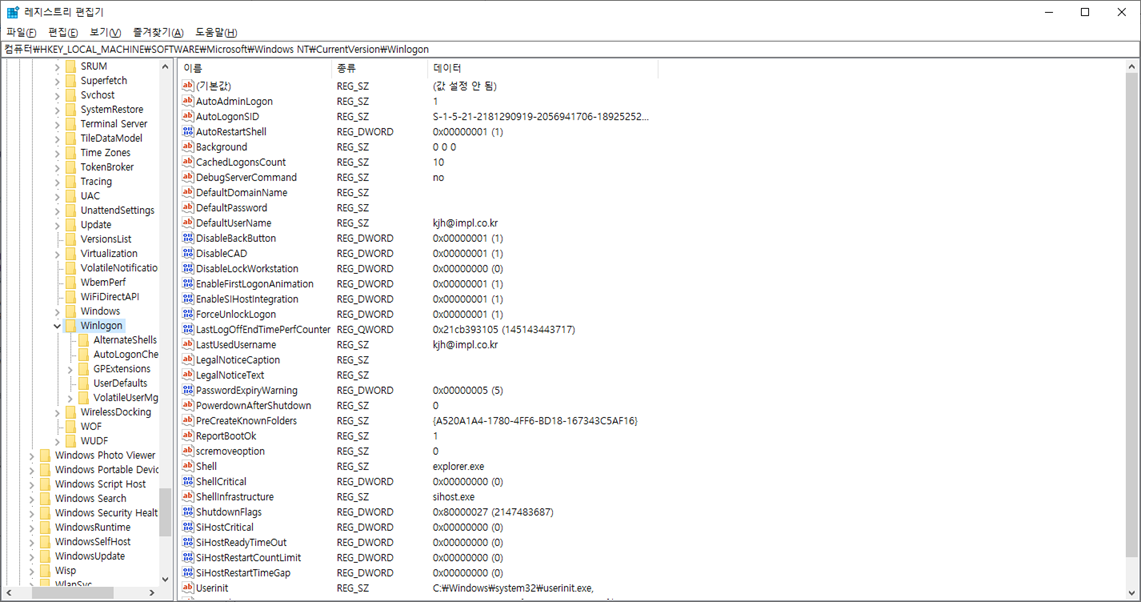
Task: Click the folder icon beside Winlogon
Action: [x=71, y=325]
